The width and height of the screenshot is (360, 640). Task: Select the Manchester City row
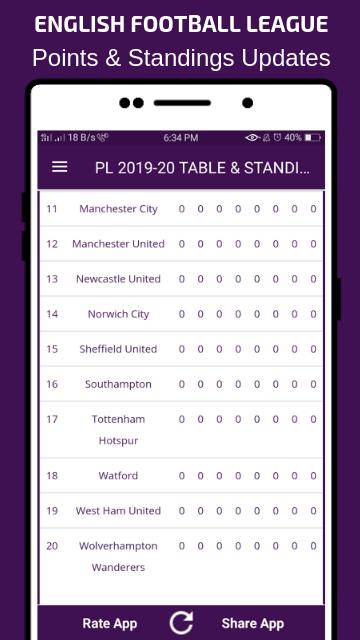181,209
